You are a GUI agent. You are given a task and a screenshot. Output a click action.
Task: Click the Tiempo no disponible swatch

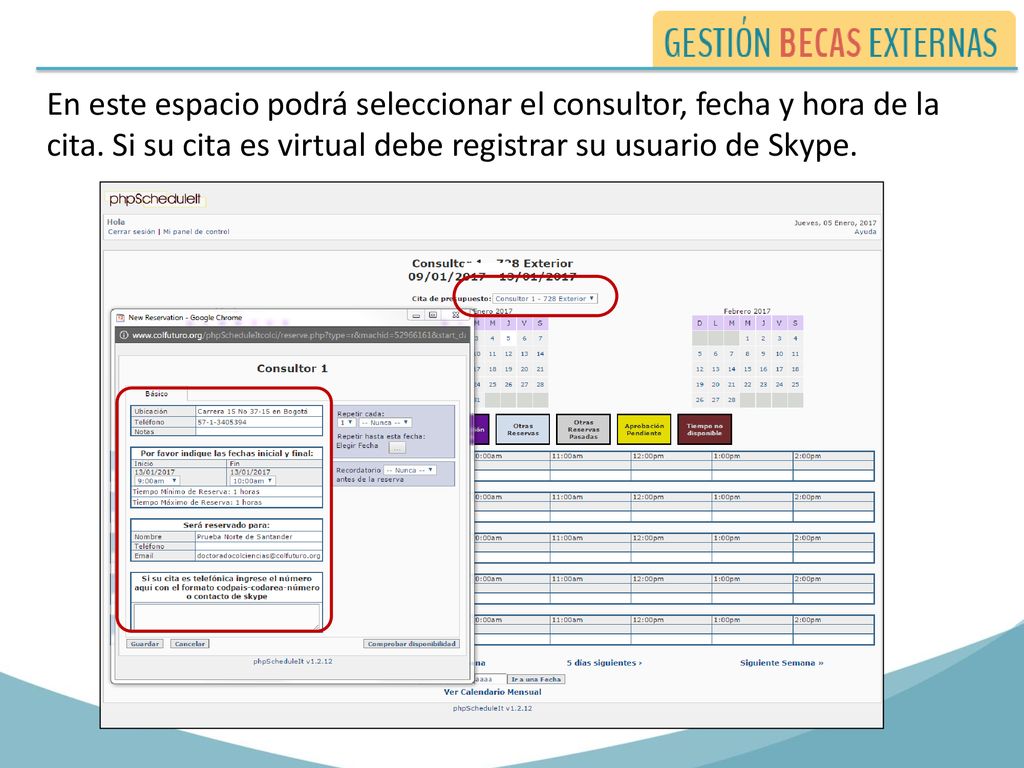pyautogui.click(x=704, y=429)
